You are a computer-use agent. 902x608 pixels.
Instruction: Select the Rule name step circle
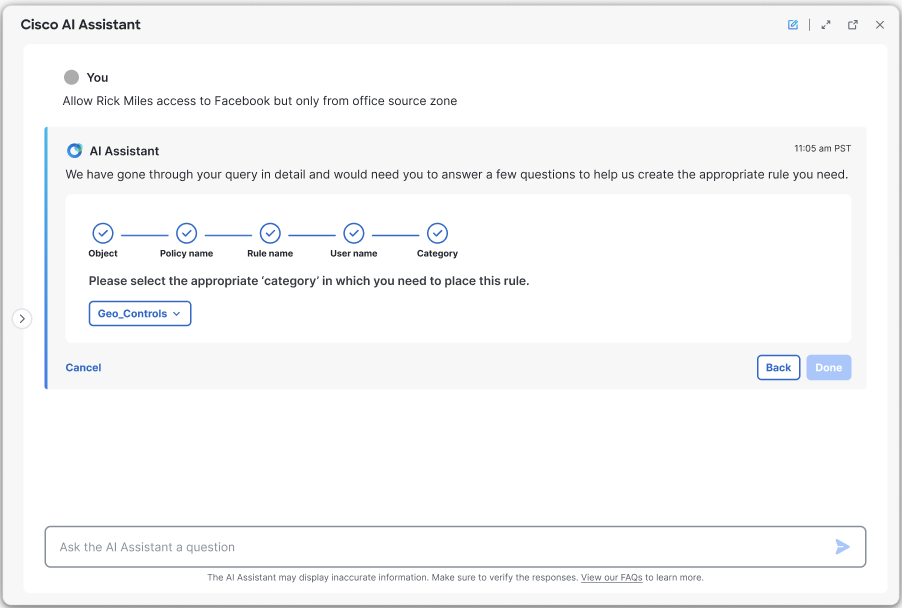(270, 233)
